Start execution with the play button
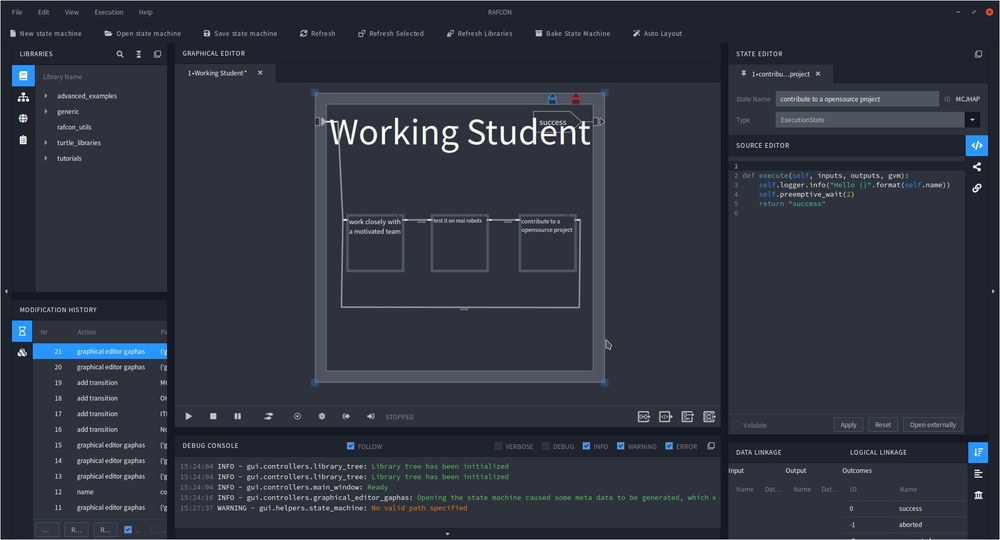This screenshot has width=1000, height=540. [x=189, y=416]
